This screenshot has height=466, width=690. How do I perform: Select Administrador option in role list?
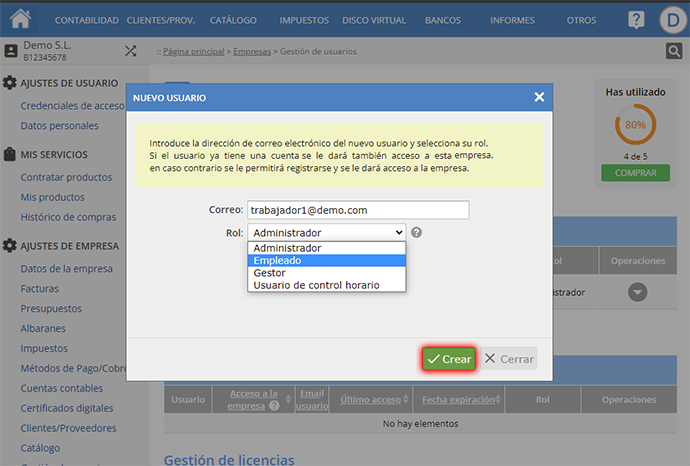(327, 248)
